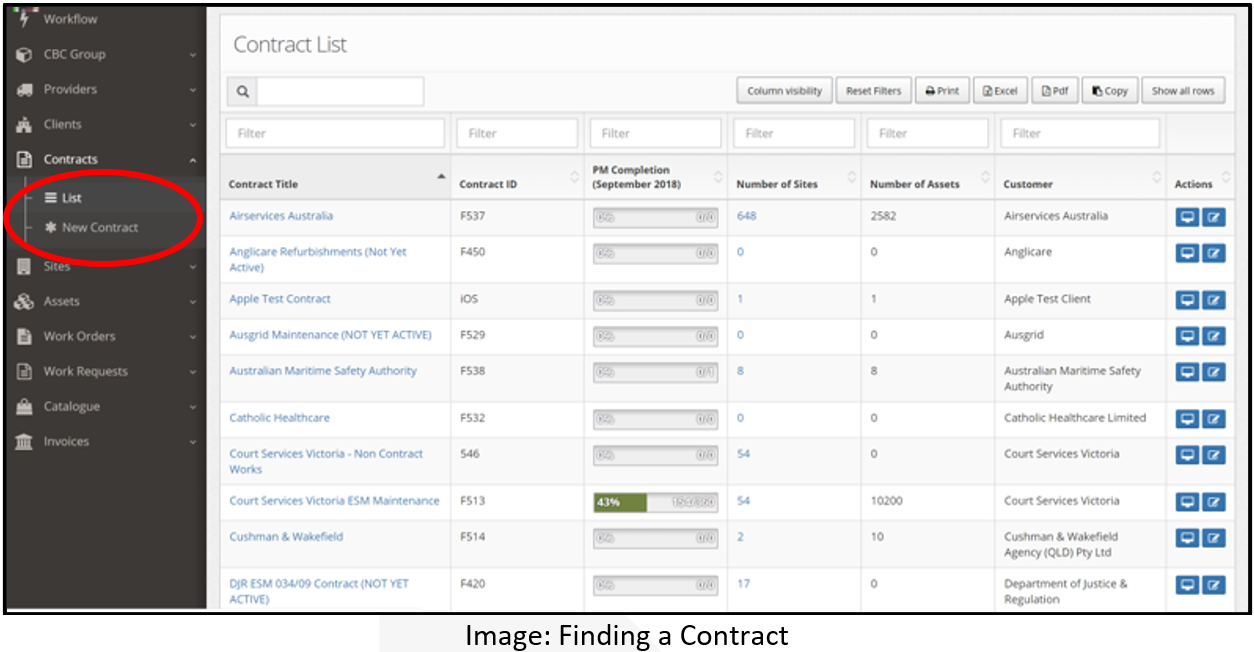Image resolution: width=1254 pixels, height=652 pixels.
Task: Click the Column visibility button
Action: tap(784, 91)
